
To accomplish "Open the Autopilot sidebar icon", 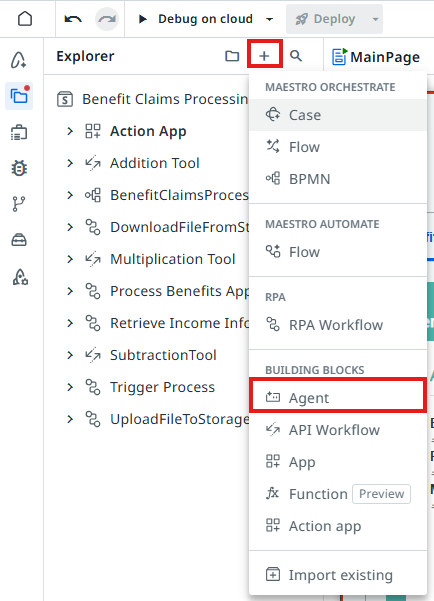I will tap(19, 60).
